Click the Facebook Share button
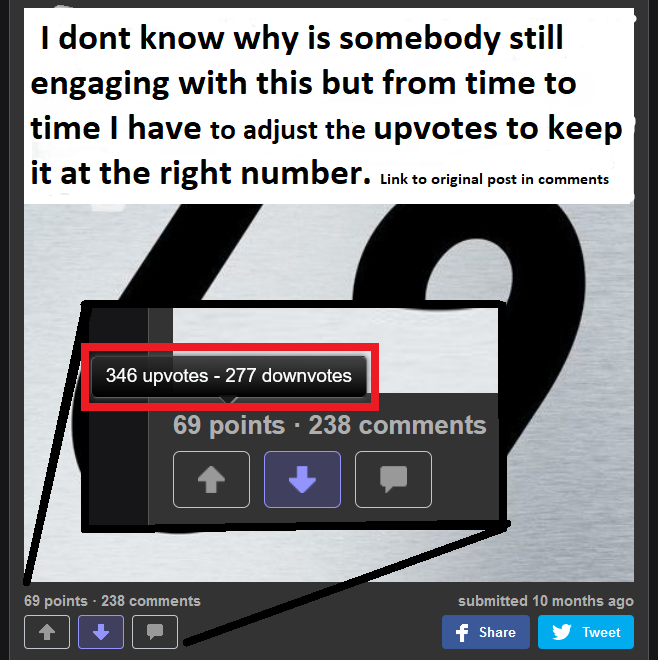The image size is (658, 660). pyautogui.click(x=486, y=632)
